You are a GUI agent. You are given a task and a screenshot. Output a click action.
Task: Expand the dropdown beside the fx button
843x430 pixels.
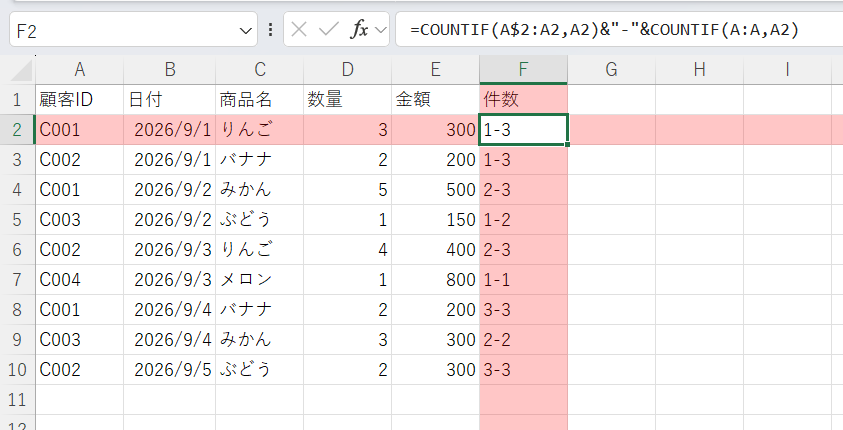pyautogui.click(x=381, y=30)
